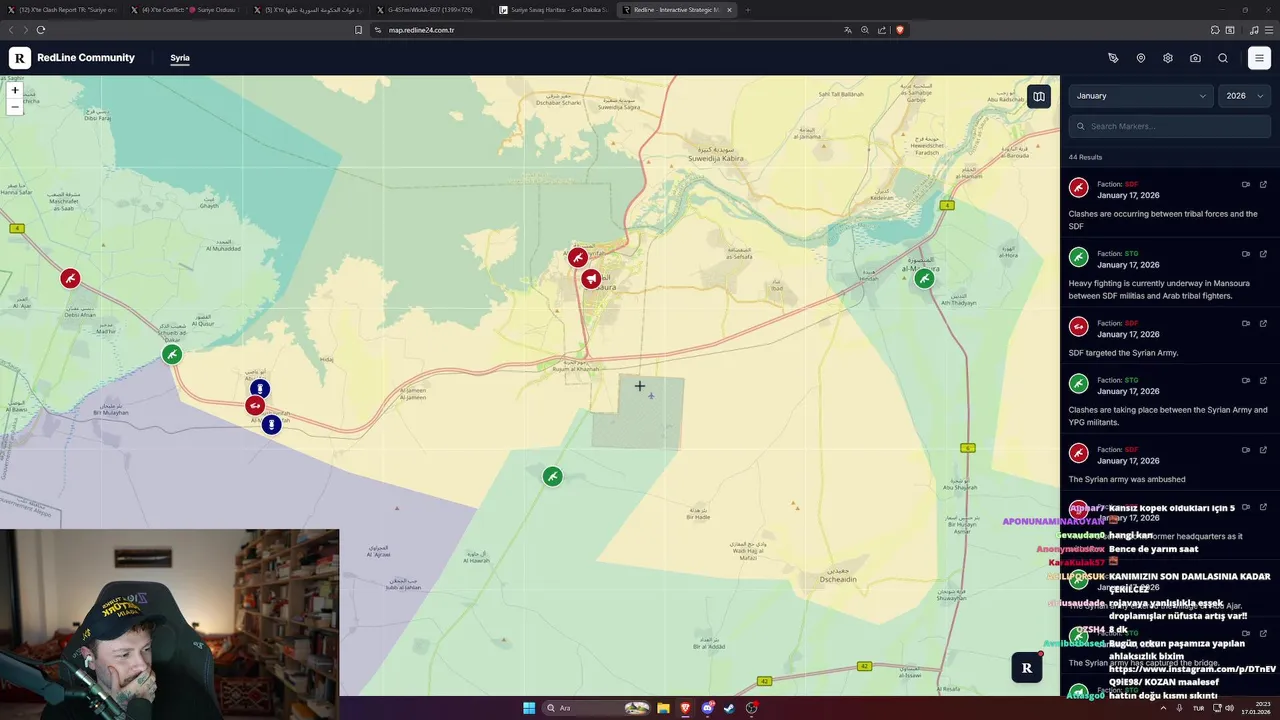Open the map layers switcher button

[1039, 97]
